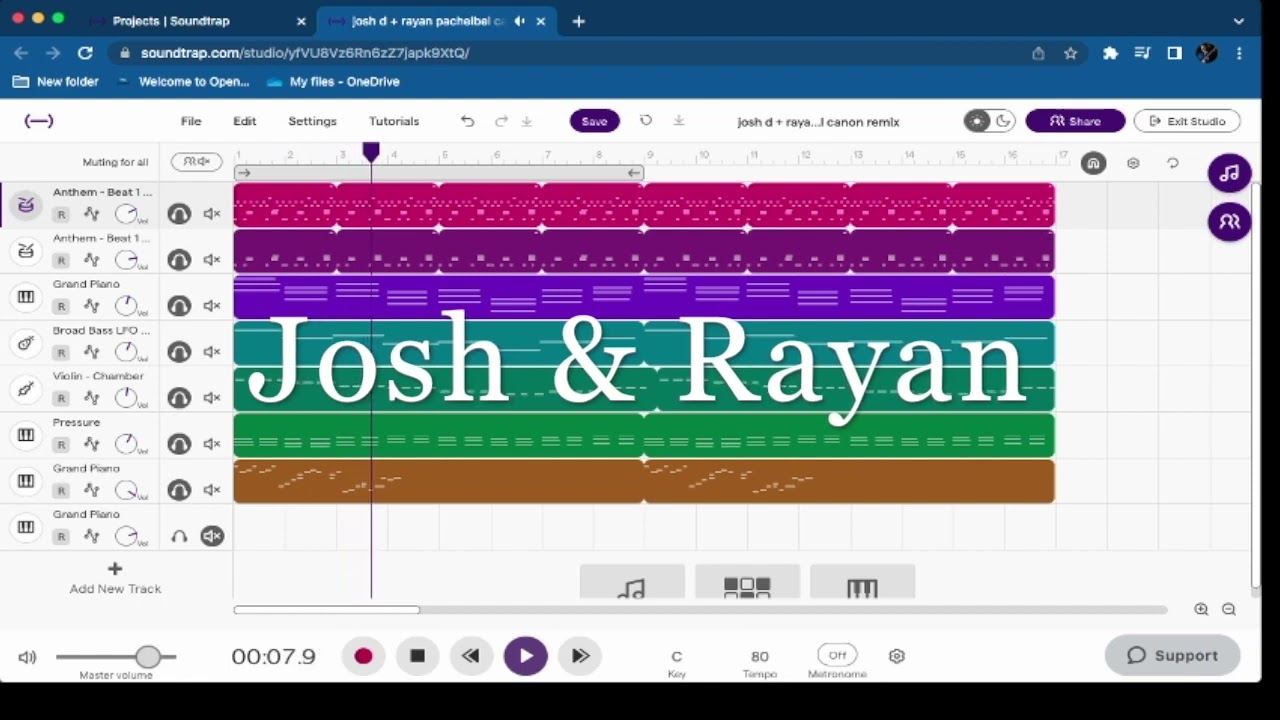Viewport: 1280px width, 720px height.
Task: Open the collaborators panel button
Action: click(x=1229, y=222)
